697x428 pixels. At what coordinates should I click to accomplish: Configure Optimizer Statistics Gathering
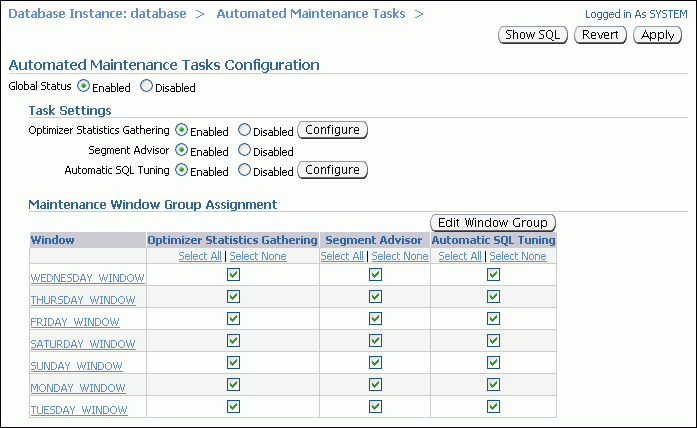332,130
